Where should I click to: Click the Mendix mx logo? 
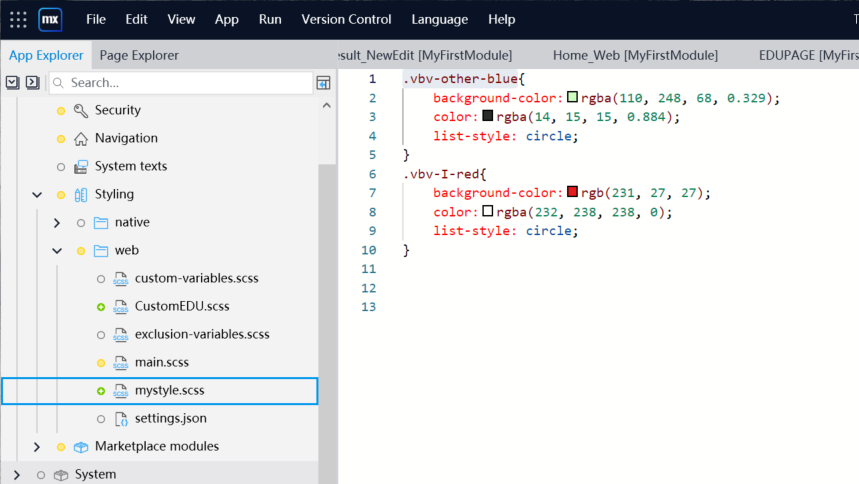[x=50, y=19]
